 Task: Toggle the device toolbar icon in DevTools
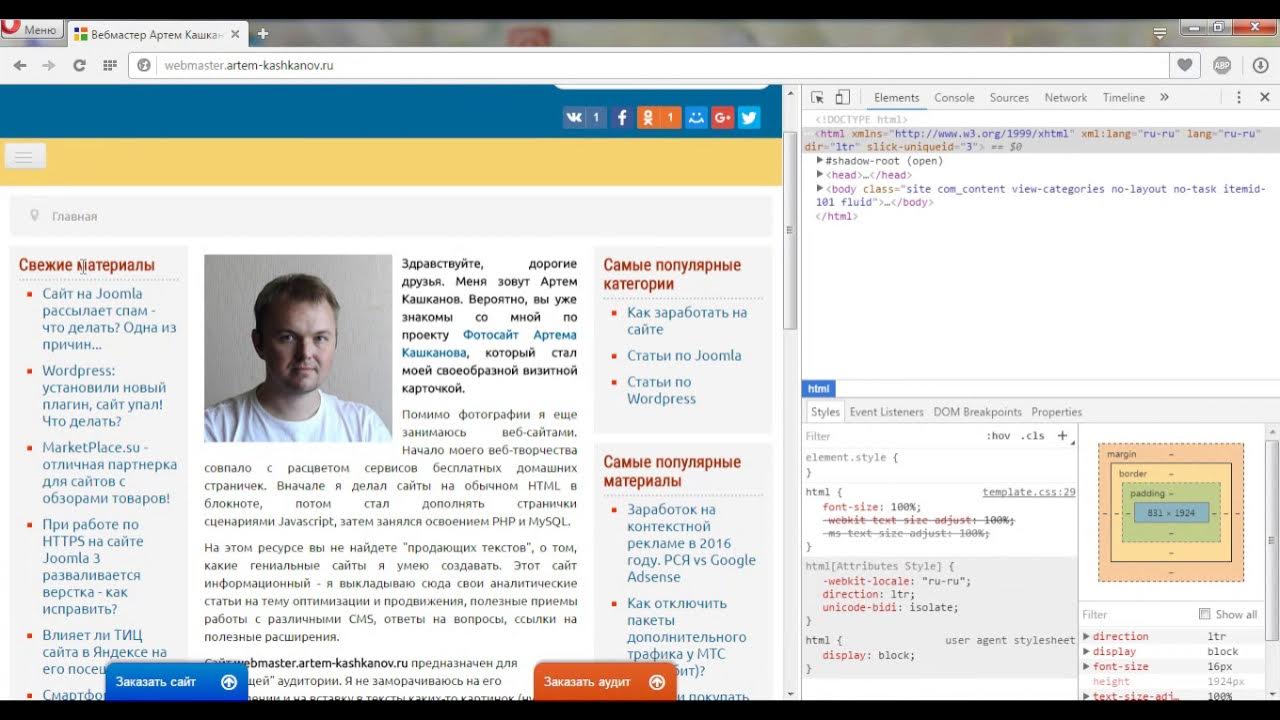(842, 97)
